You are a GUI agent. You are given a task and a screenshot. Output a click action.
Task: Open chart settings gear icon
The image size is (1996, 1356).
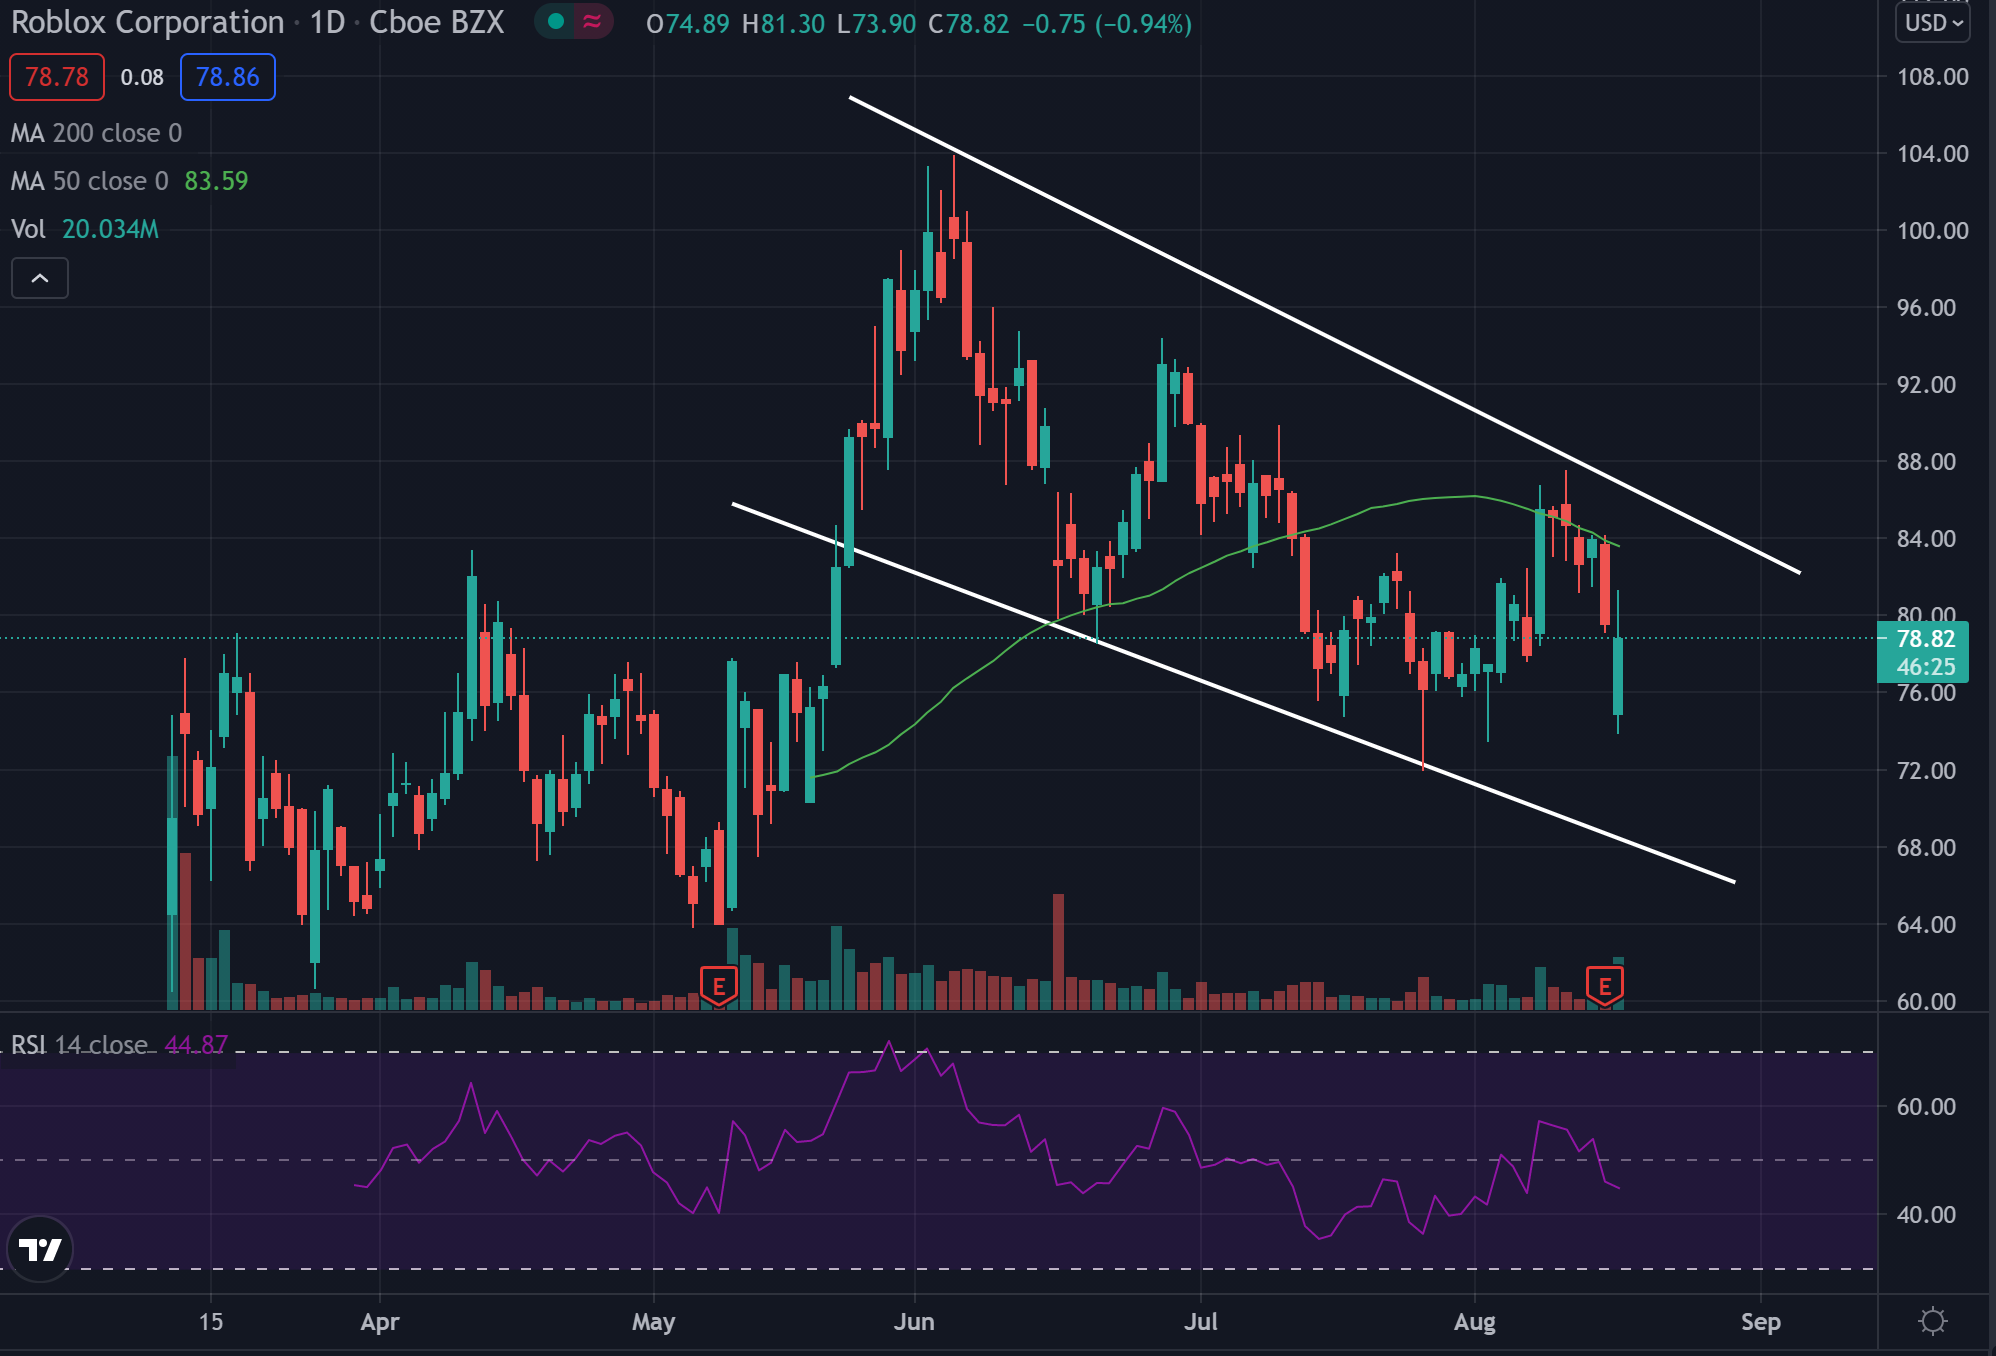[1933, 1321]
